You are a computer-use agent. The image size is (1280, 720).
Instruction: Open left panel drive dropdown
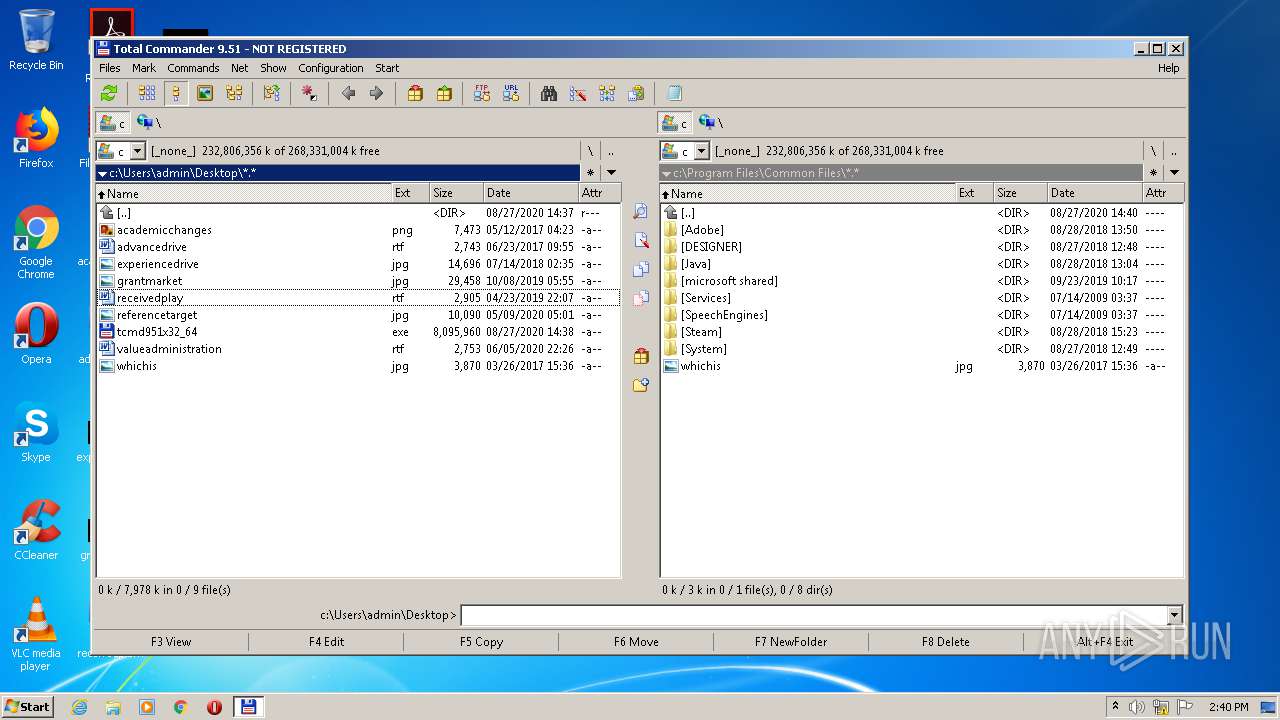click(137, 151)
